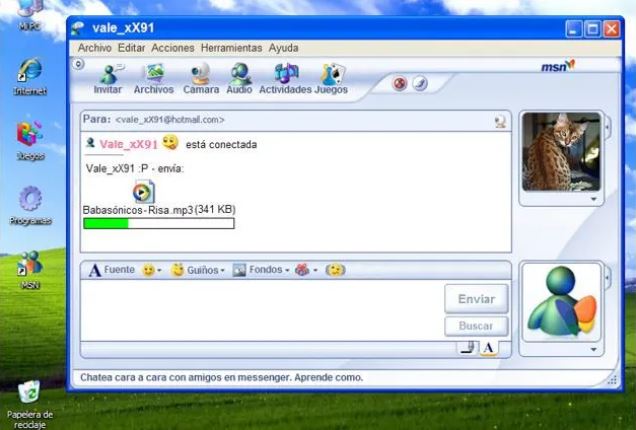Open the Archivos sharing icon
The width and height of the screenshot is (636, 430).
(154, 79)
